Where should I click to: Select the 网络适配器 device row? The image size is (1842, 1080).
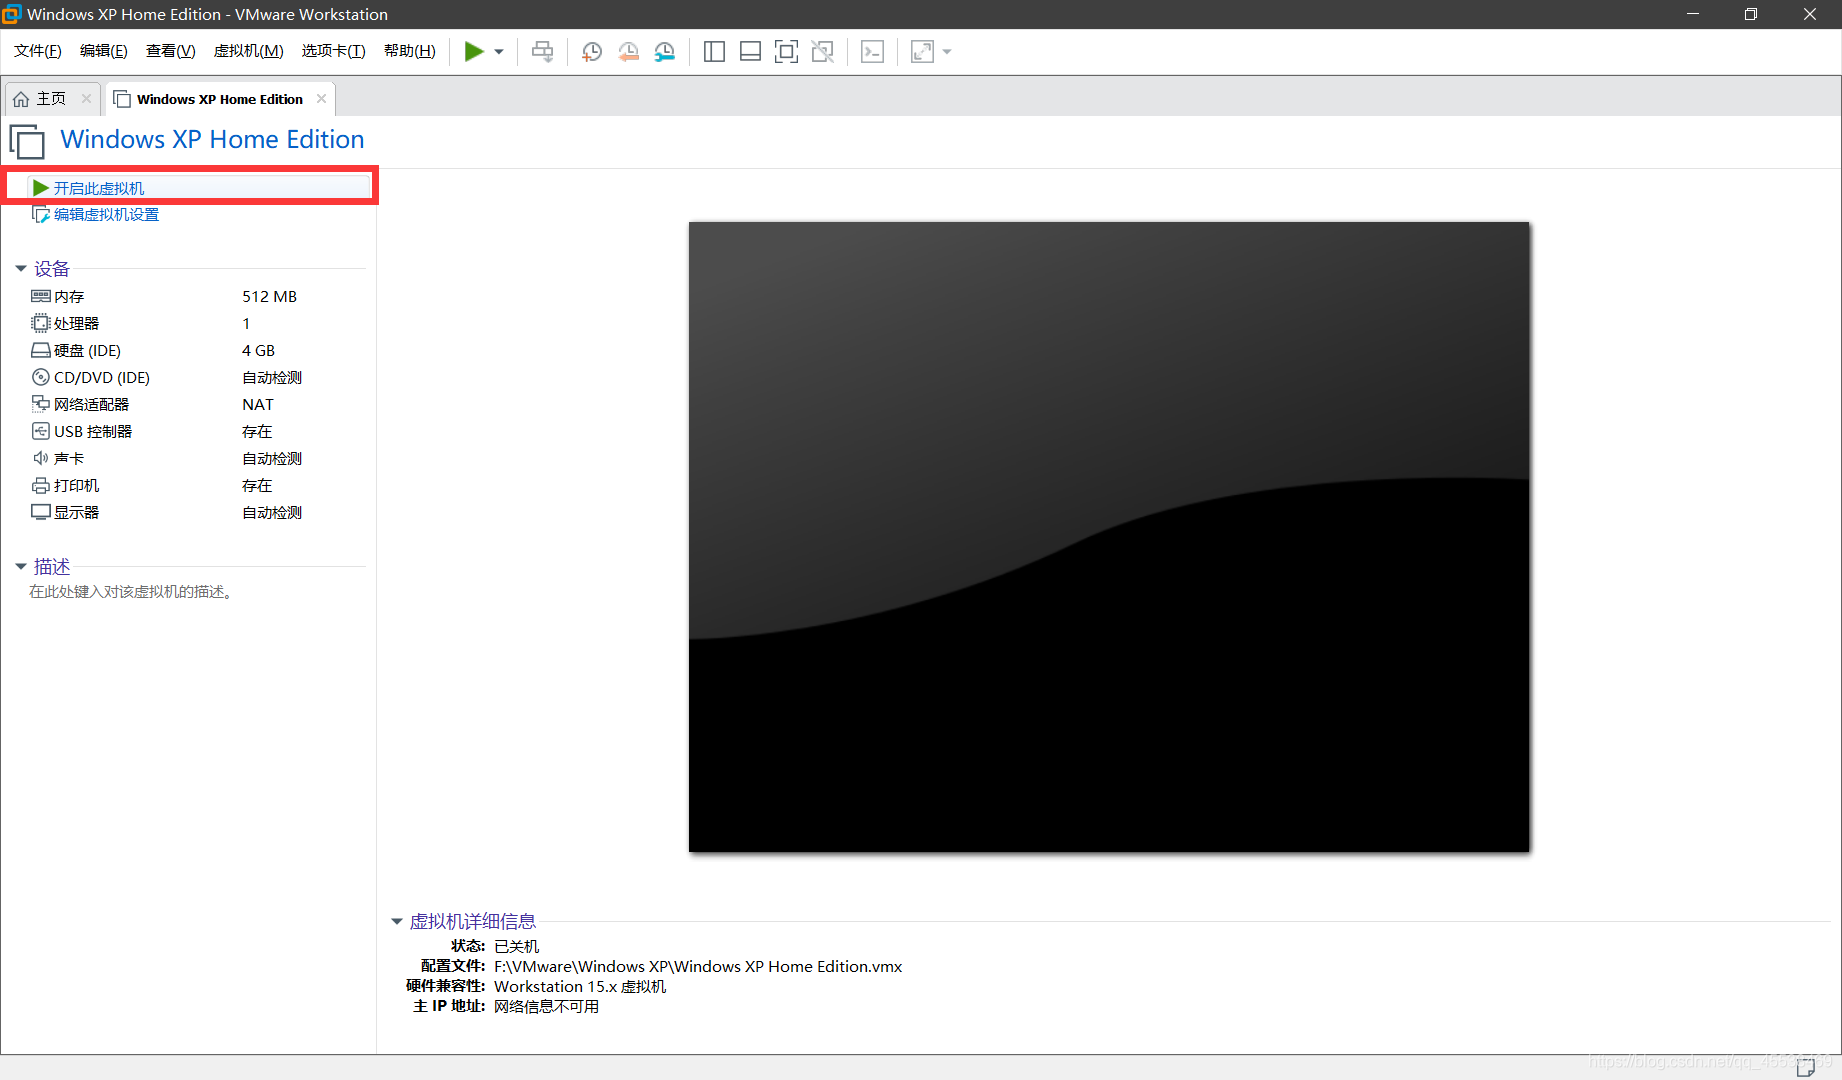pos(196,404)
